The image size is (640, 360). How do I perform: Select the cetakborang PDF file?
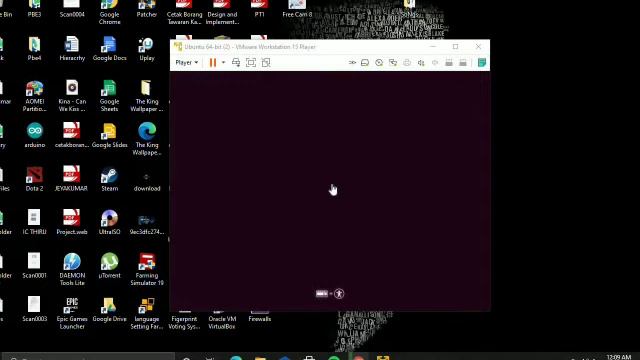pyautogui.click(x=72, y=136)
